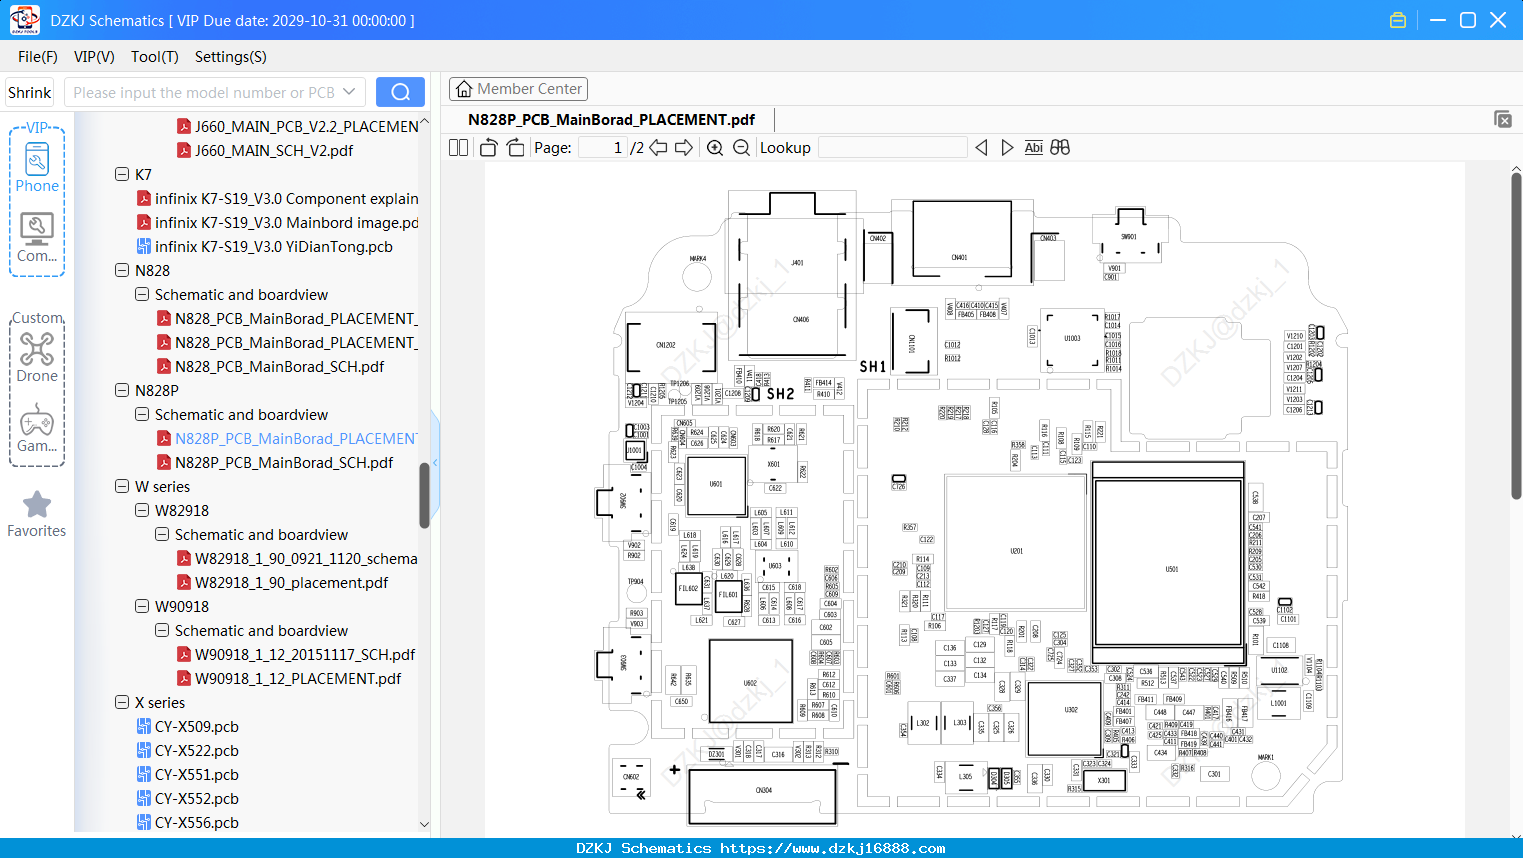This screenshot has width=1523, height=858.
Task: Click the page number field
Action: [603, 148]
